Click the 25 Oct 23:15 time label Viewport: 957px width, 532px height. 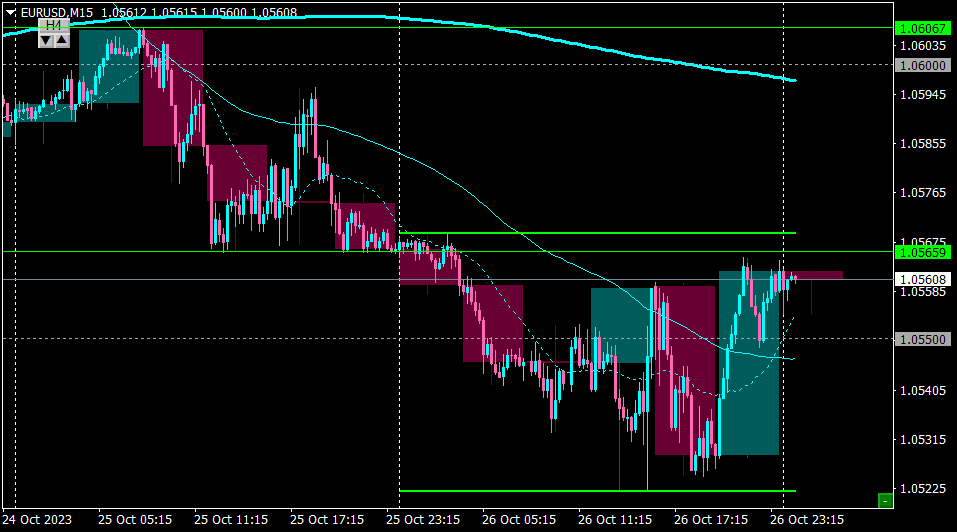pos(423,520)
